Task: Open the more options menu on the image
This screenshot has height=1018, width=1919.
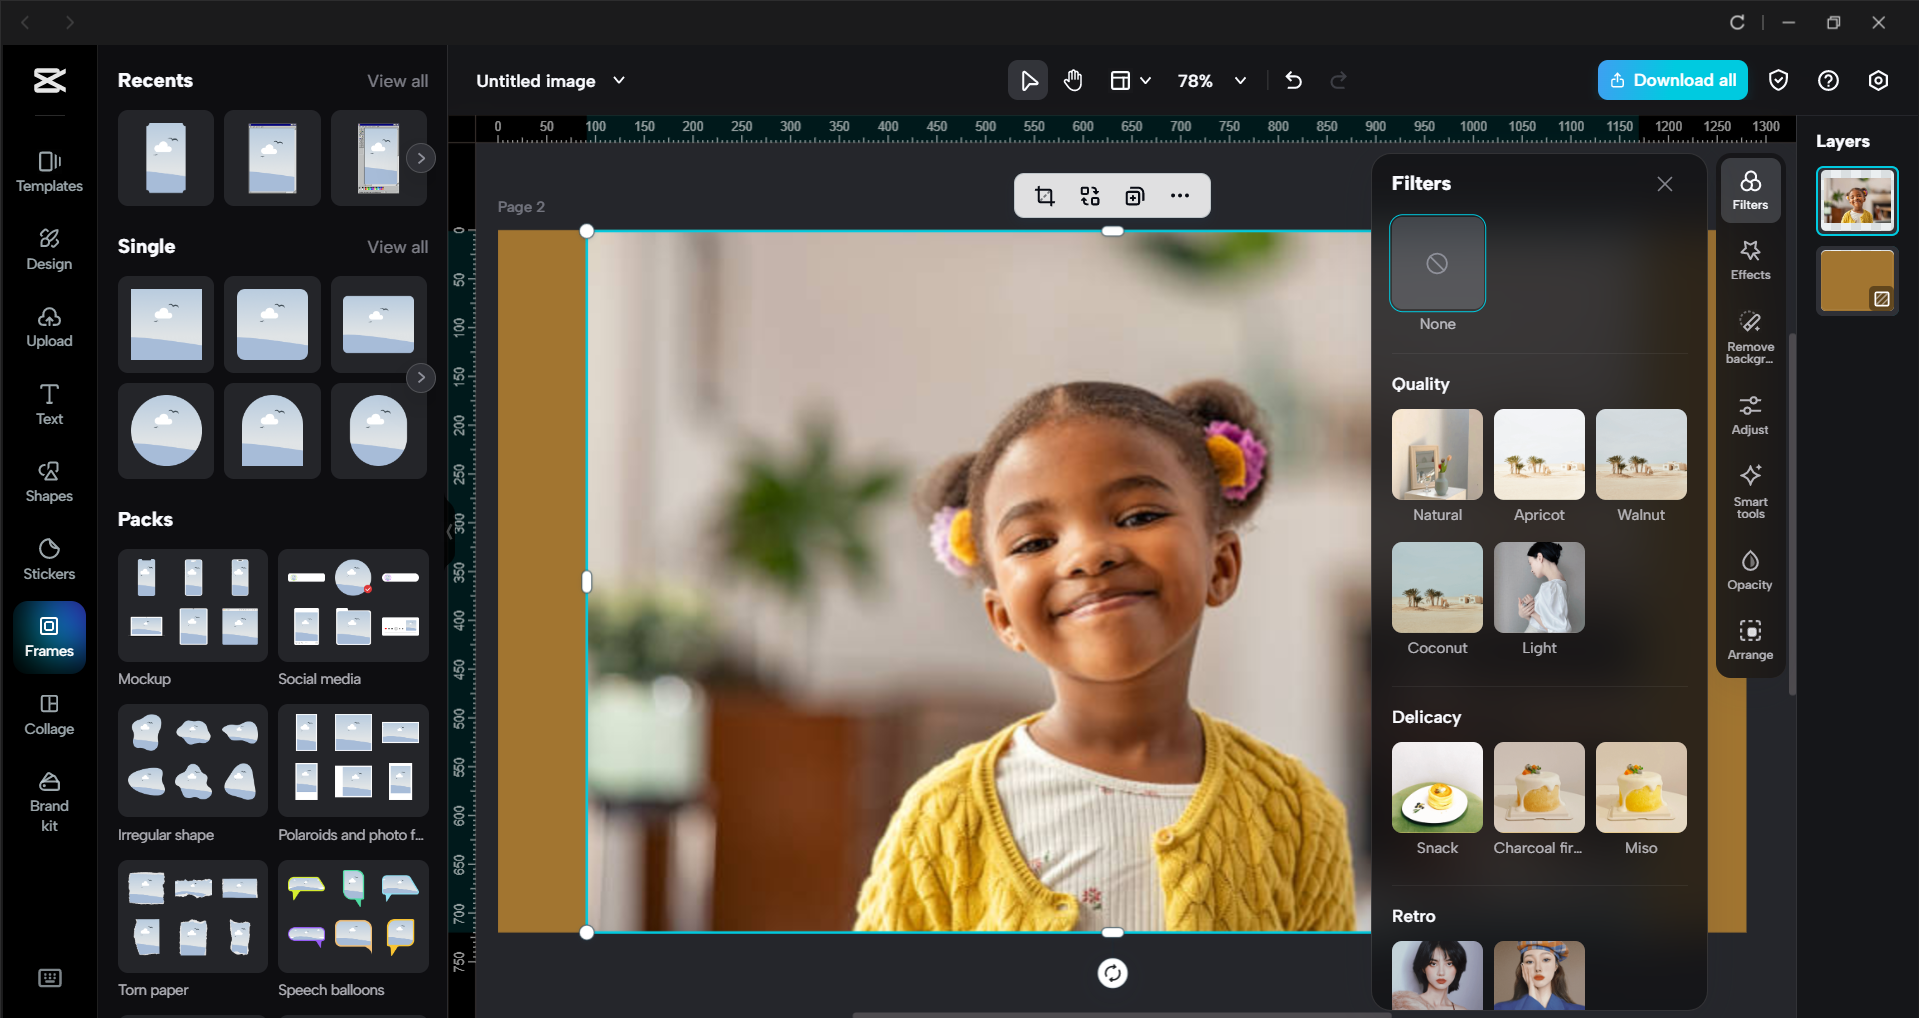Action: click(x=1180, y=195)
